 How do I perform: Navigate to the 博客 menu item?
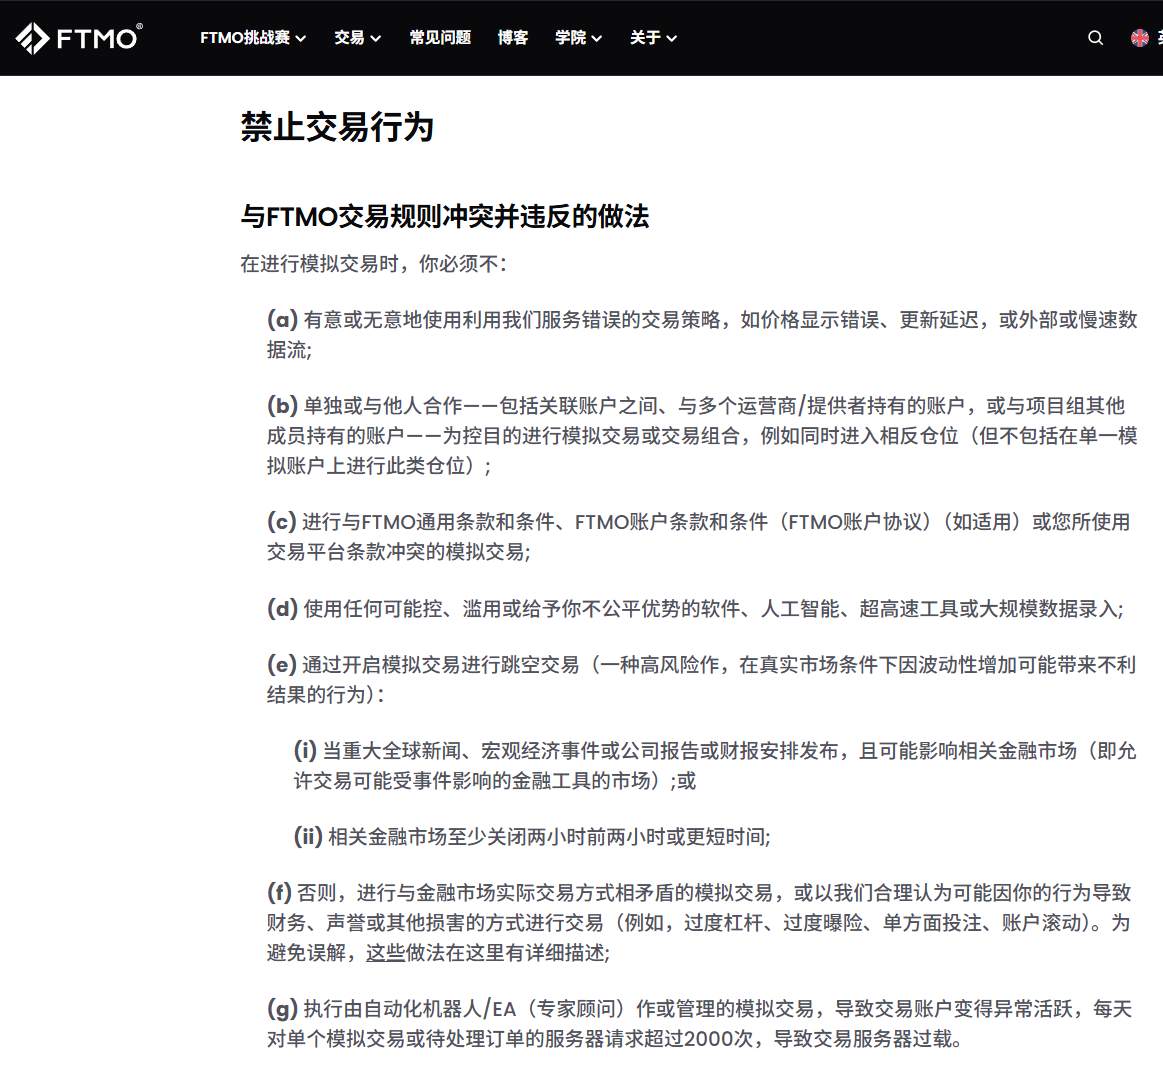(513, 38)
